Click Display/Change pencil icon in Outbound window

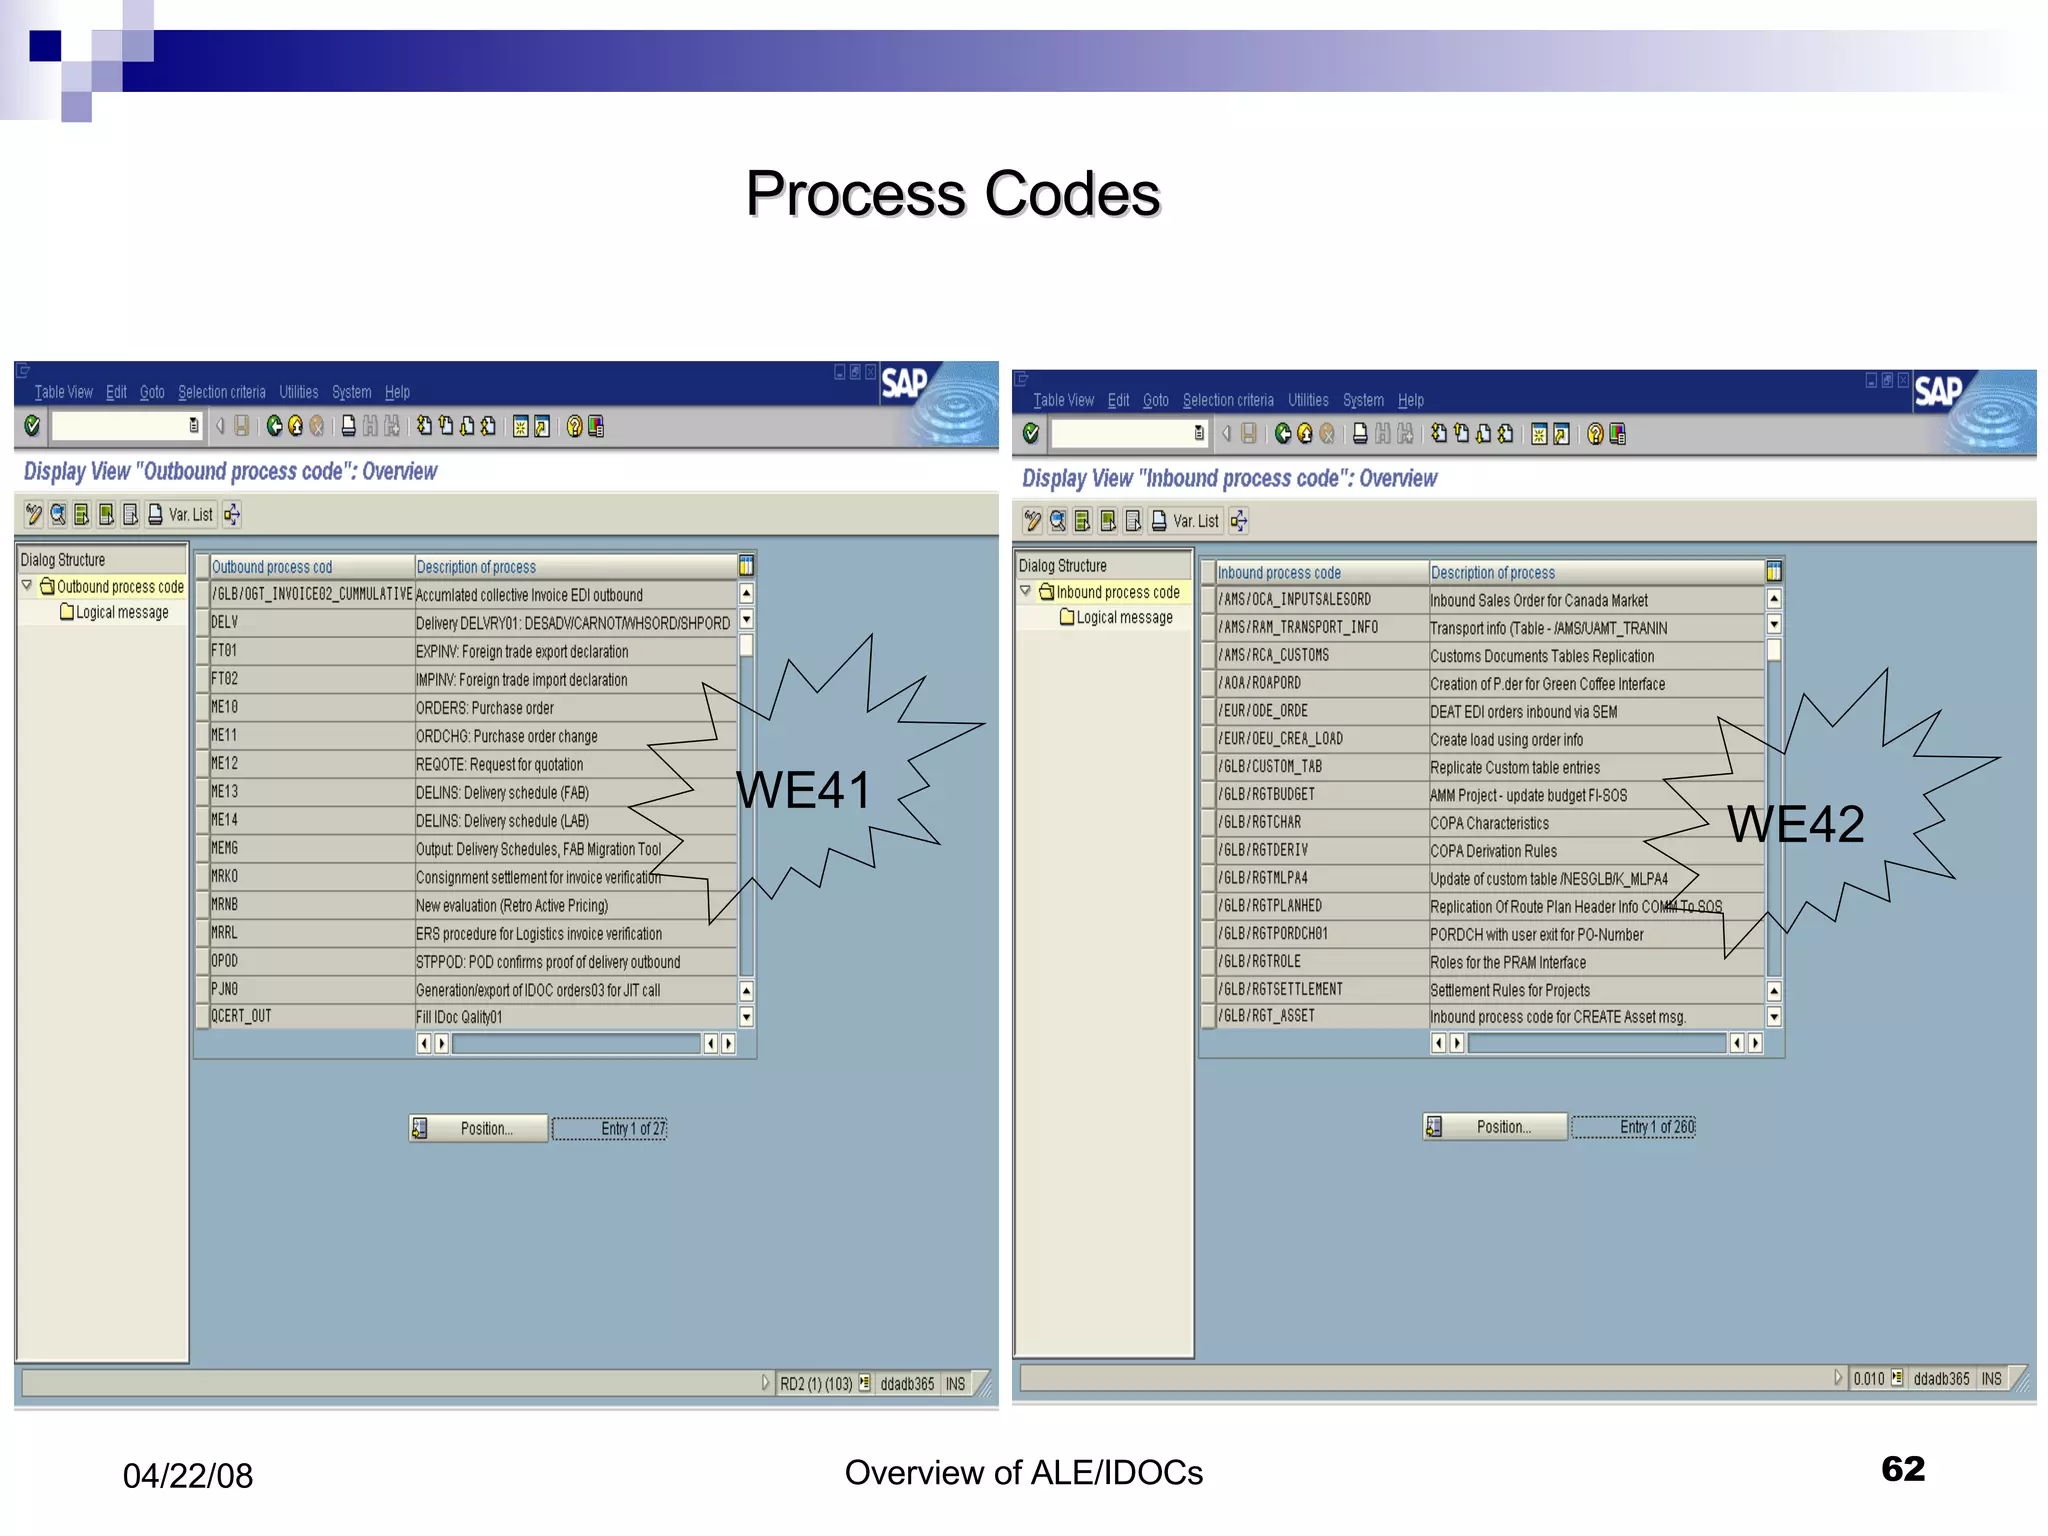[34, 514]
